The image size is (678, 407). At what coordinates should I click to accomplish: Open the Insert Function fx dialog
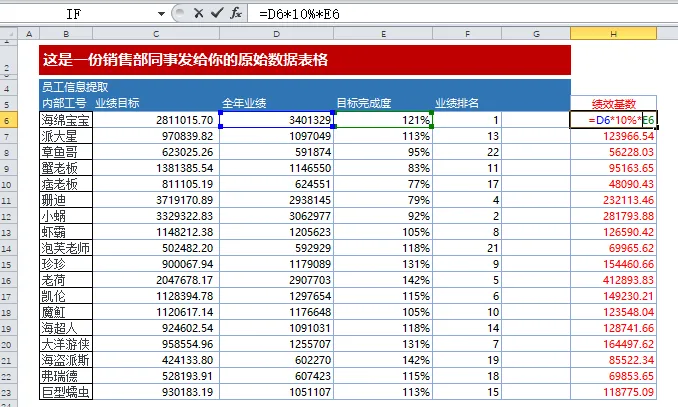(236, 13)
